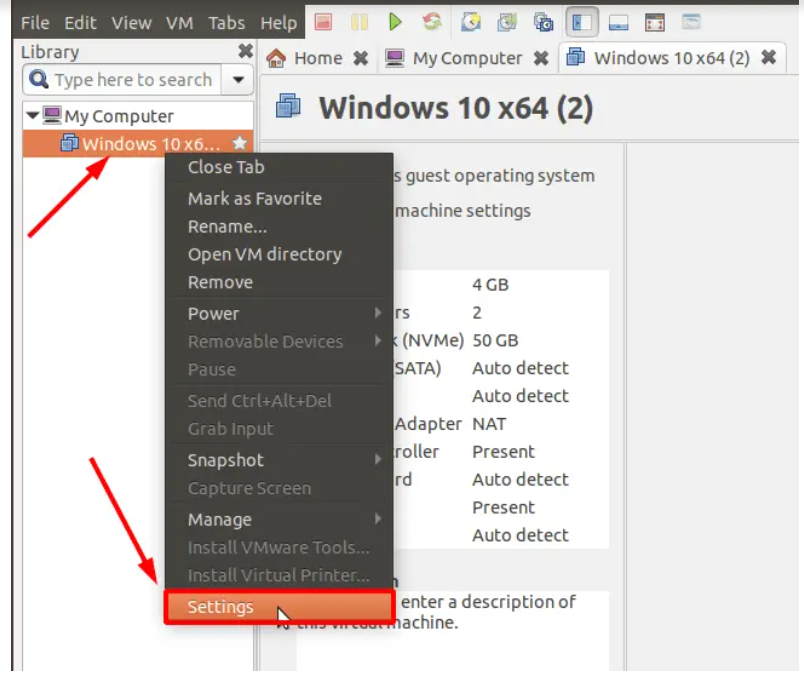Click the guest operating system link
The image size is (804, 676).
pyautogui.click(x=494, y=175)
